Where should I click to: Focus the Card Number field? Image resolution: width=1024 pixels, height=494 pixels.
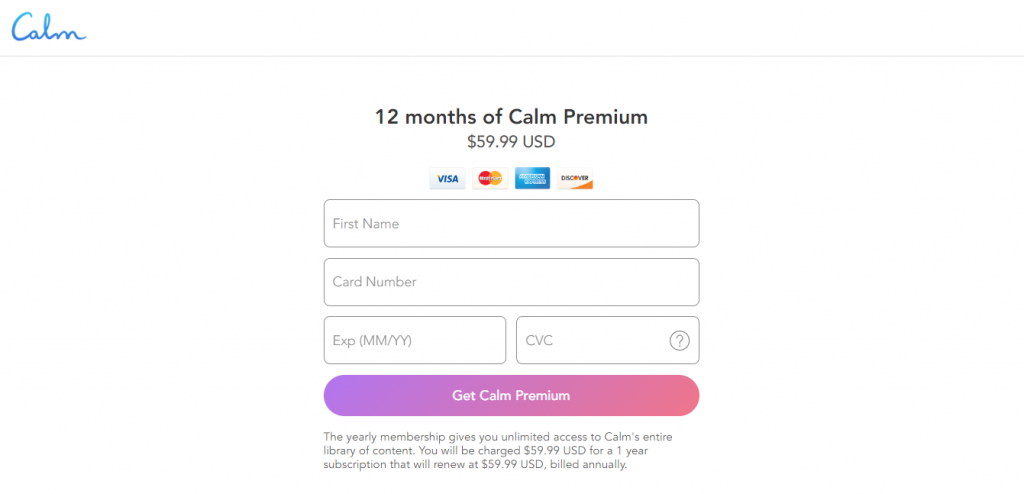coord(511,282)
